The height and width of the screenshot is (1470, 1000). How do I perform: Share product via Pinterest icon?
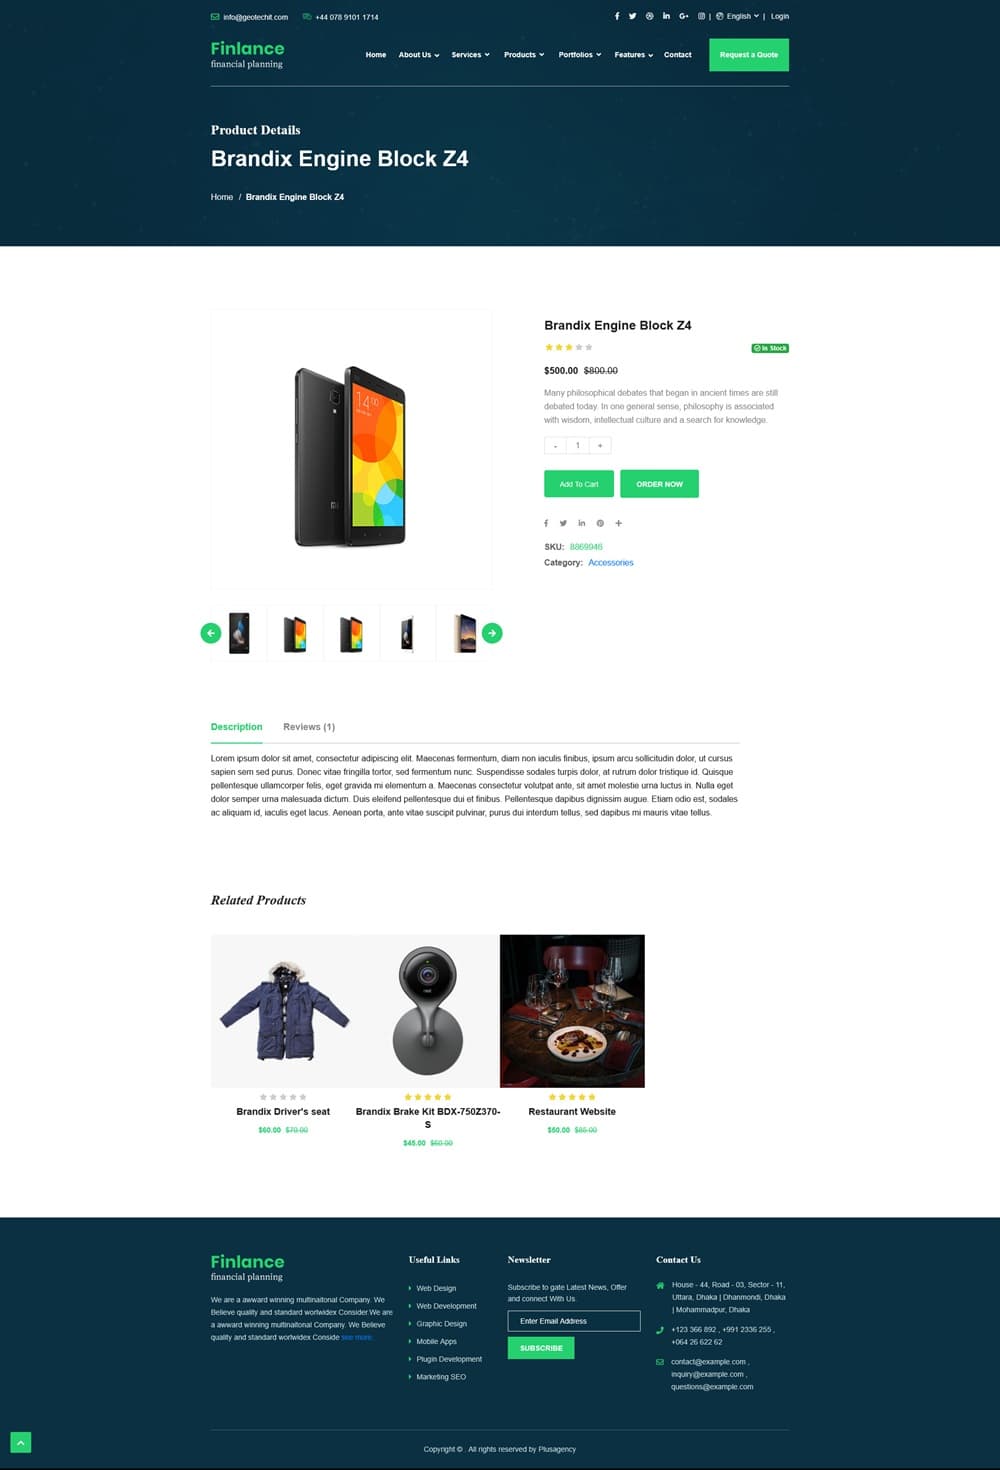point(600,523)
